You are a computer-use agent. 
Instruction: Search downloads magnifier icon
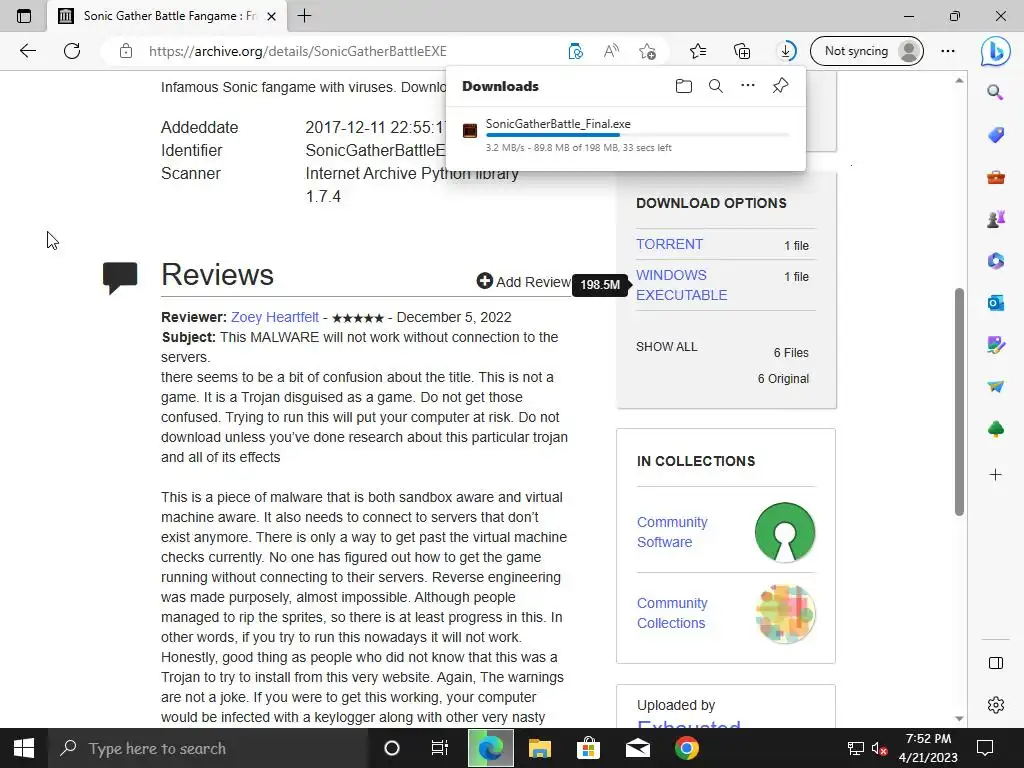tap(716, 86)
